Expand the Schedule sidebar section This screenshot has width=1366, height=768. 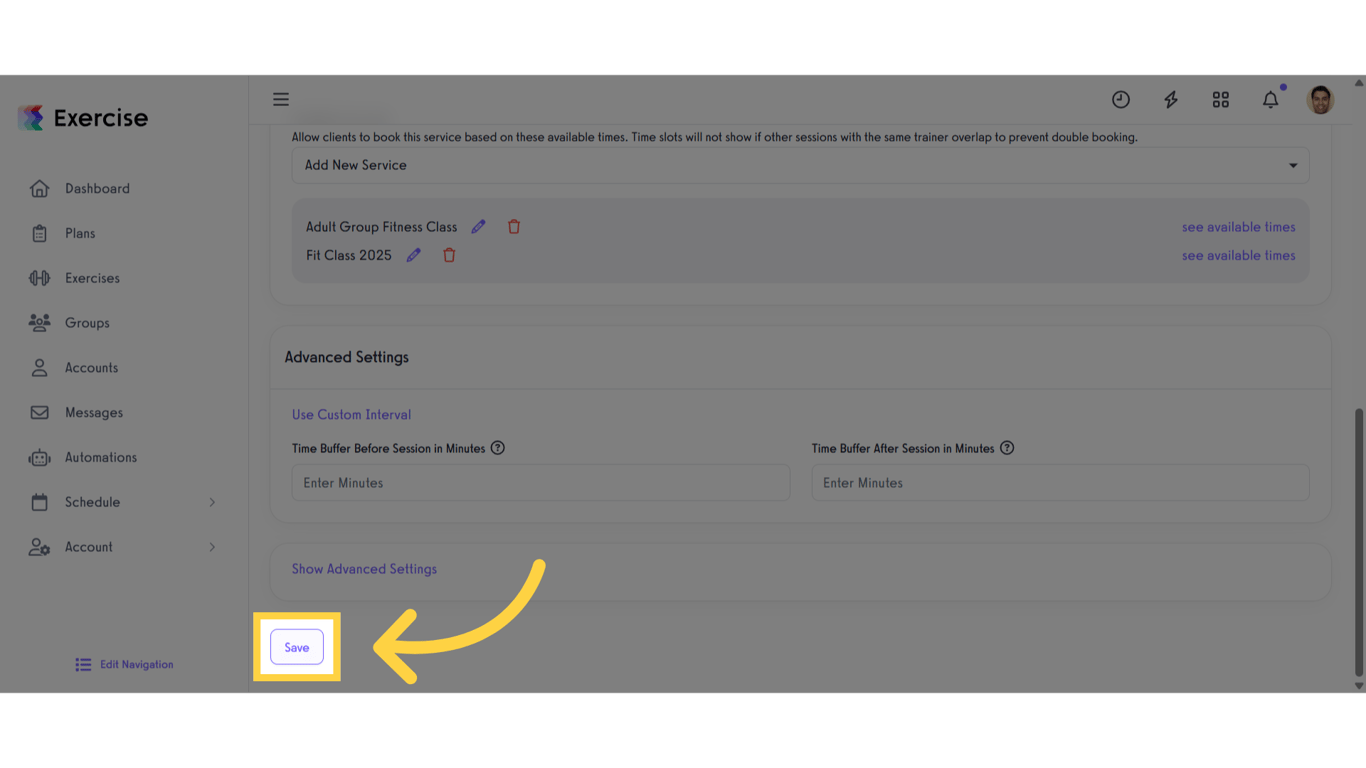(x=93, y=502)
